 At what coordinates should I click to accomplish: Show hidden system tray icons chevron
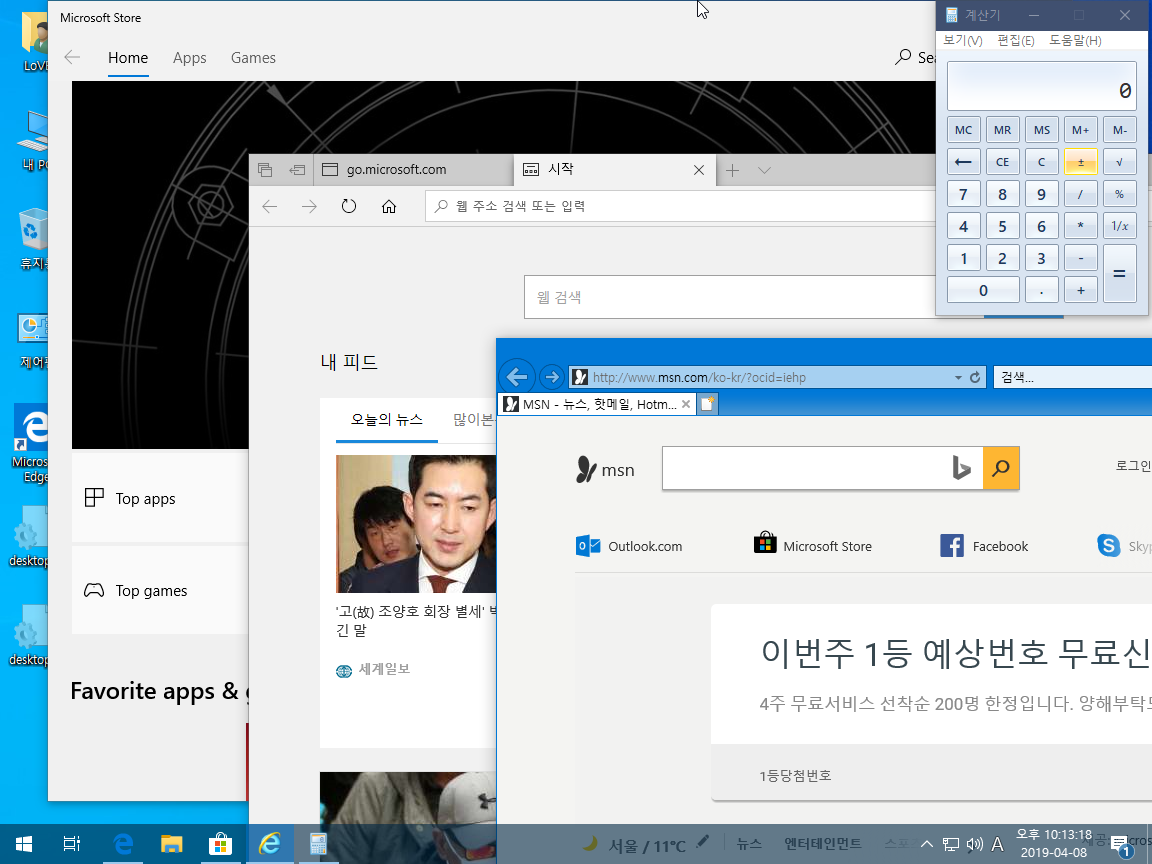pyautogui.click(x=927, y=845)
